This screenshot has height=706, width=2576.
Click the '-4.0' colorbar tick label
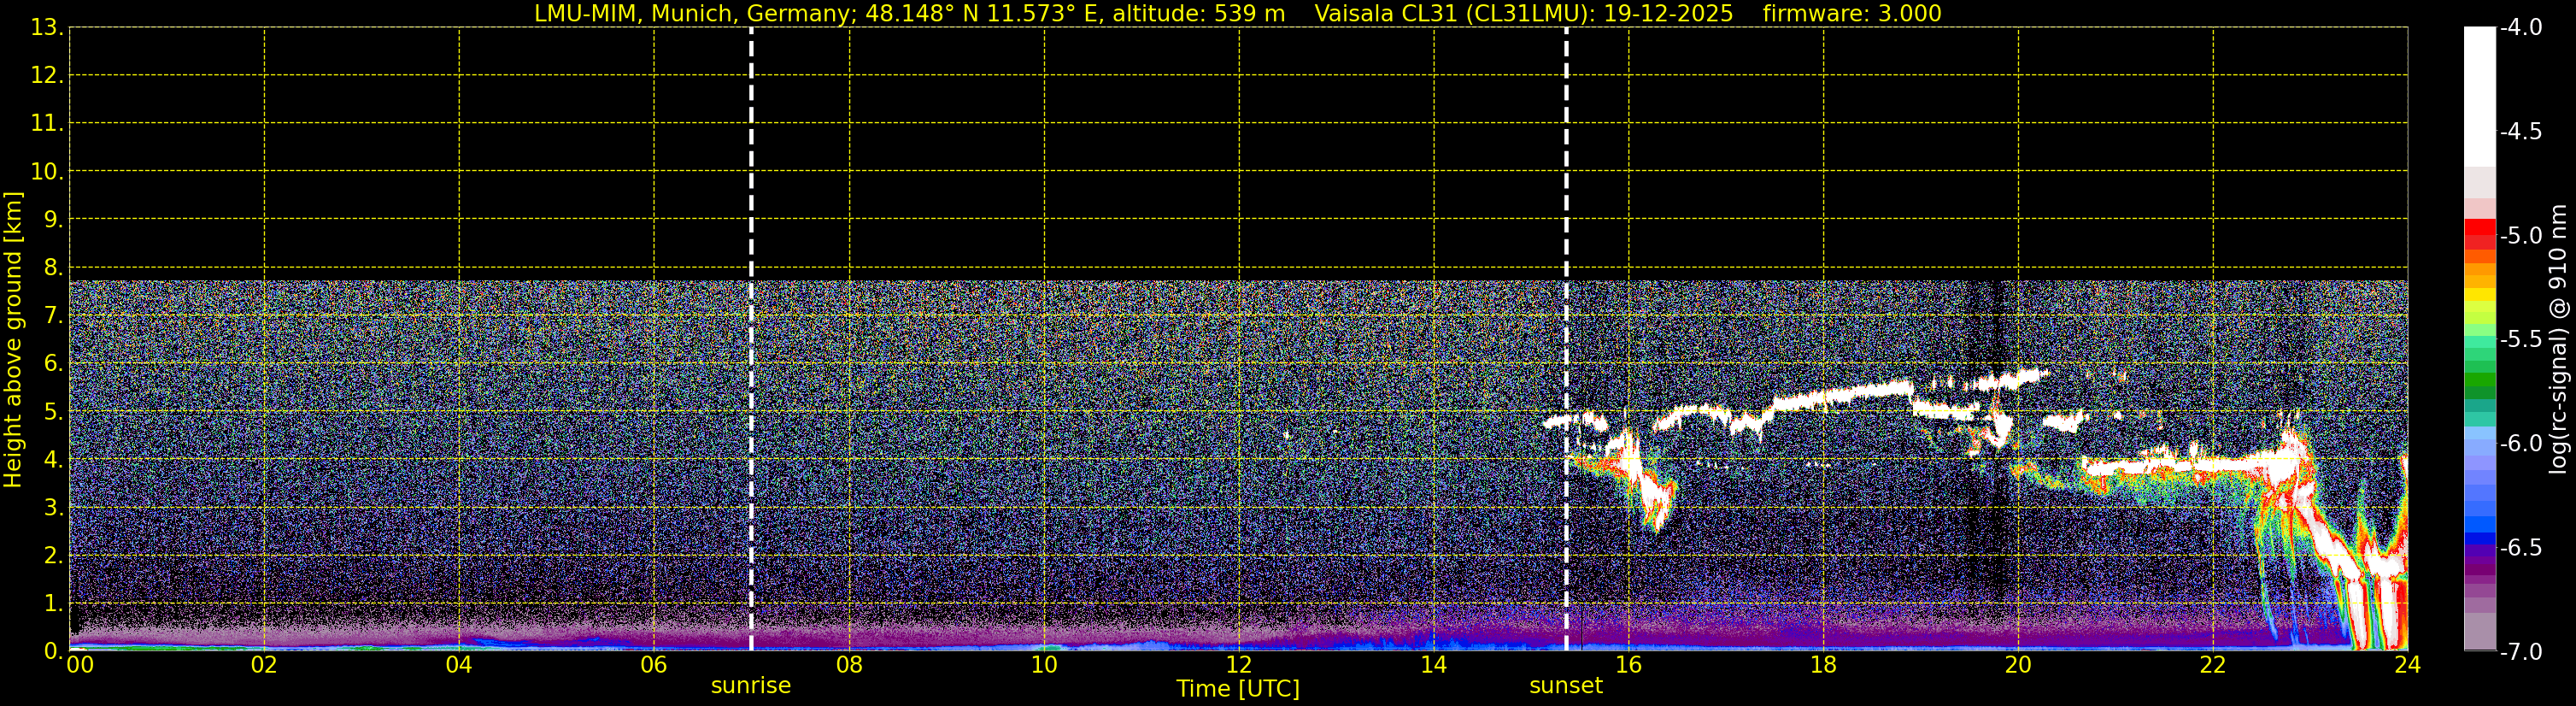click(2520, 28)
